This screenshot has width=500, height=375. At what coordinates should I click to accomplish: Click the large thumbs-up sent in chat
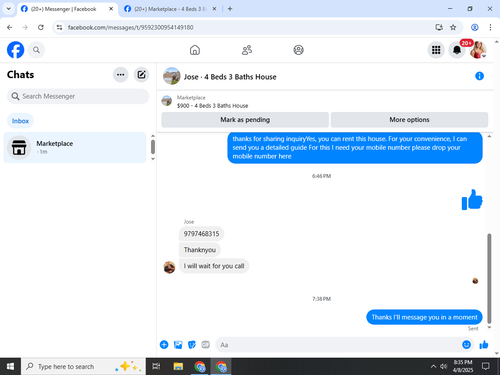tap(472, 200)
